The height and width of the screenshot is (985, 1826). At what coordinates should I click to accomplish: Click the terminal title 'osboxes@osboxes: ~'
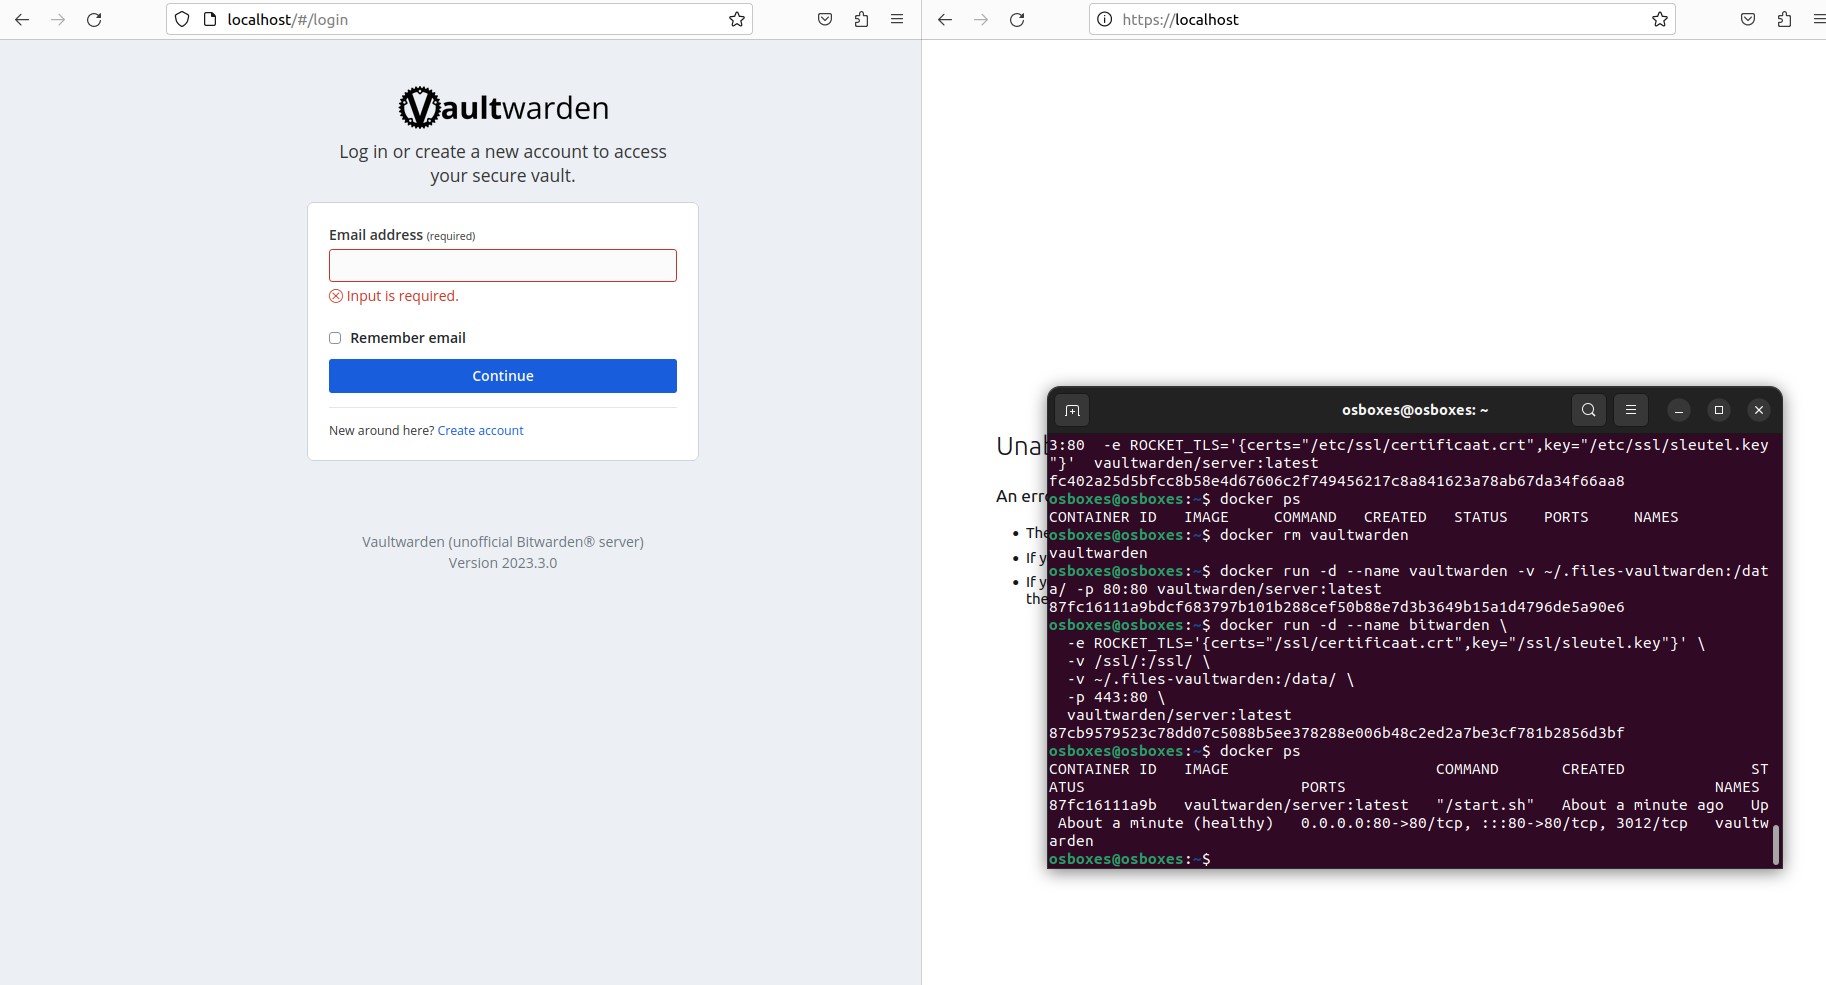pos(1415,410)
